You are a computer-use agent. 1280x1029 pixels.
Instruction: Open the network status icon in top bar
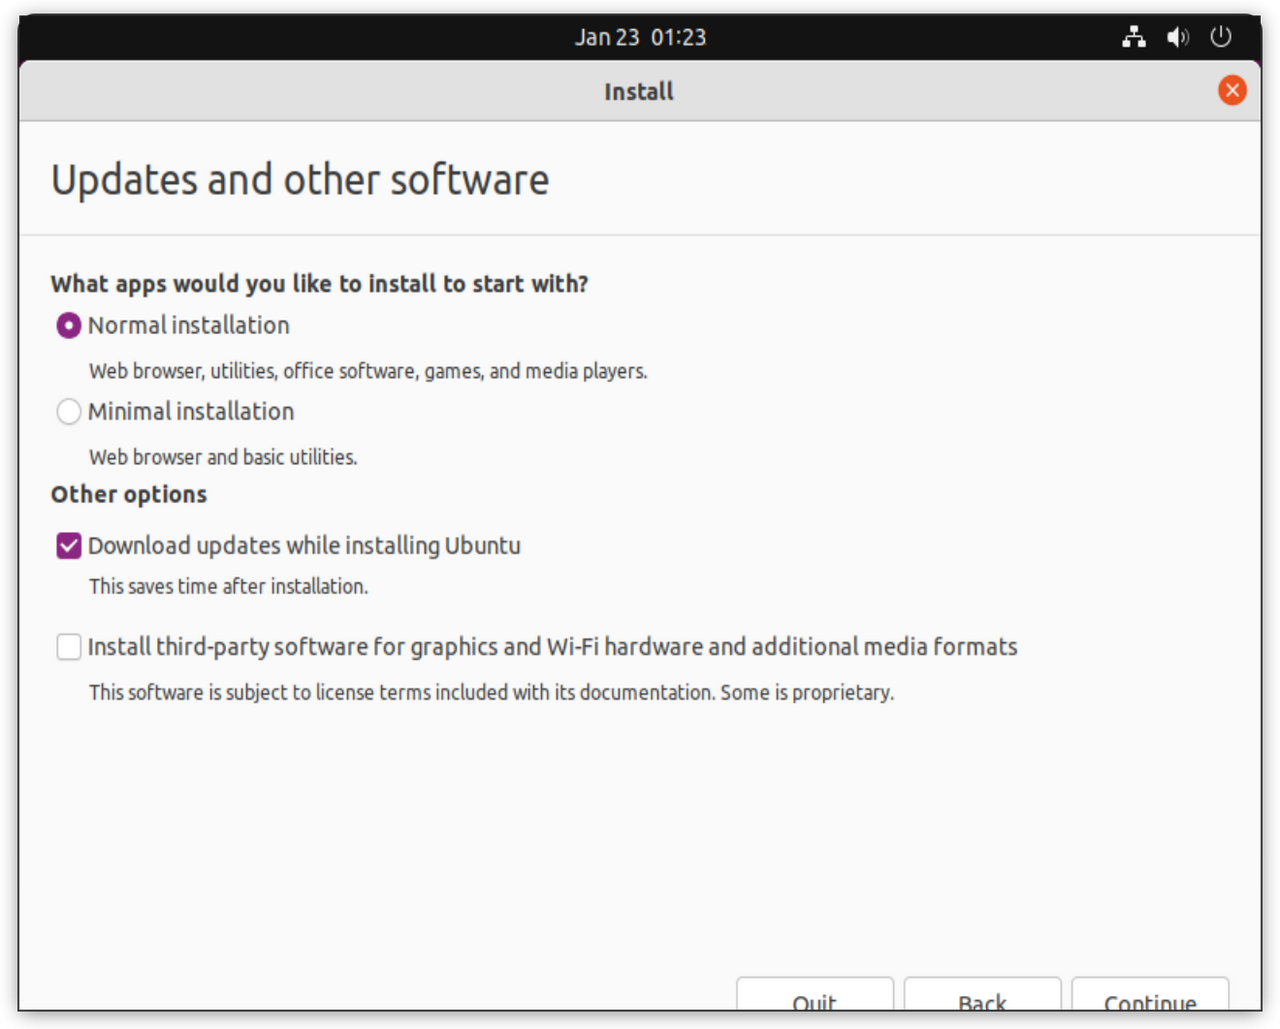click(1133, 37)
